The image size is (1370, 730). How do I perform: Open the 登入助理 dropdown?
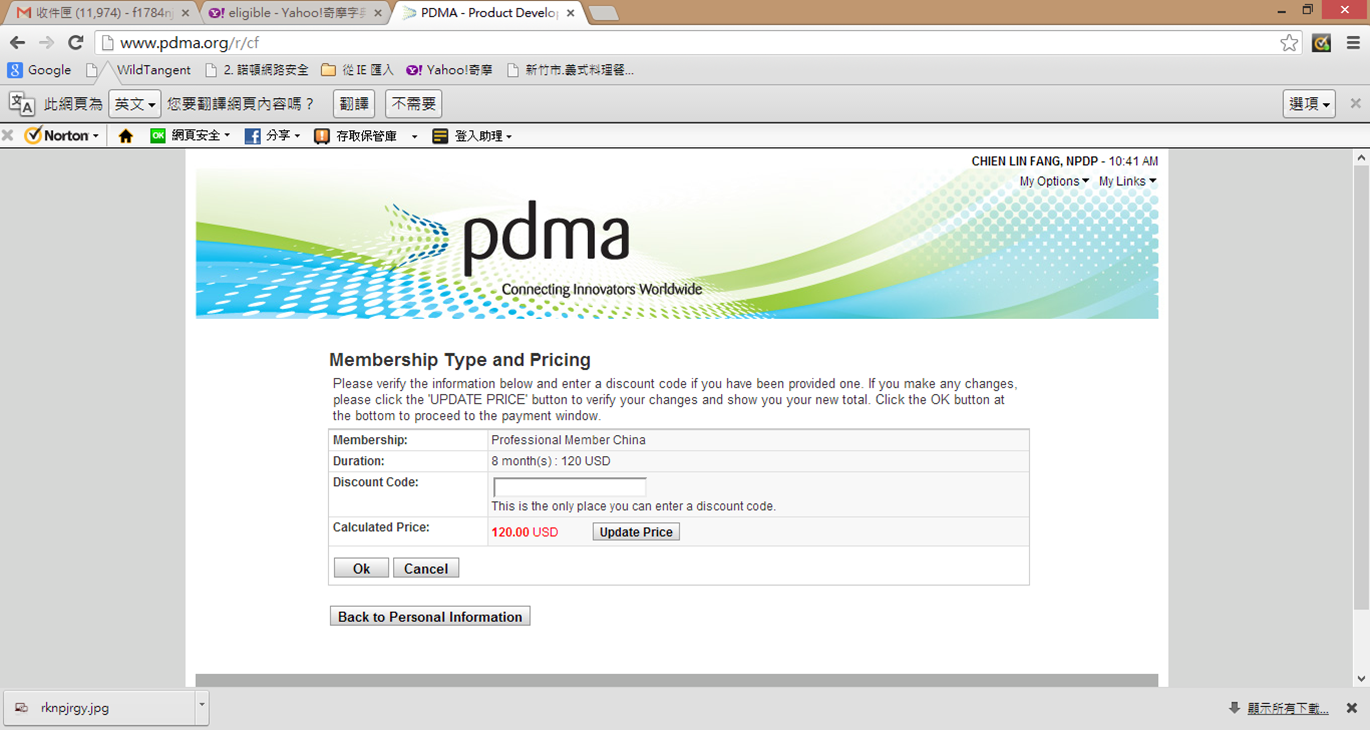coord(472,136)
